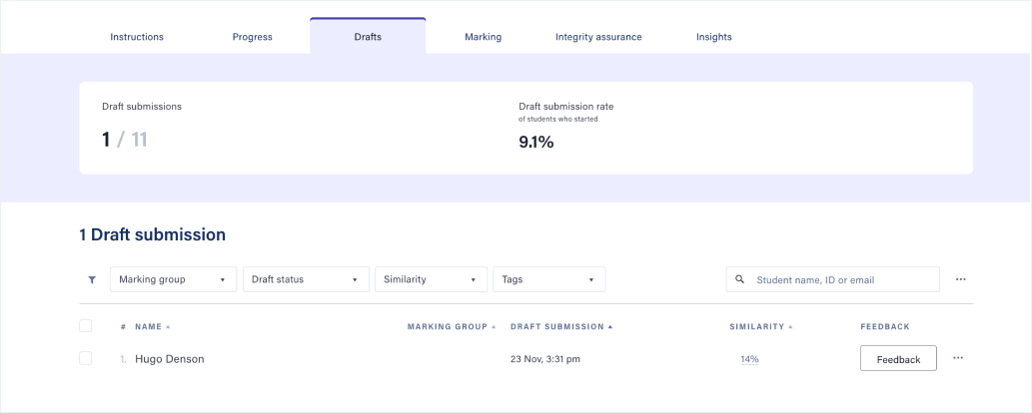Sort by Draft Submission column
Viewport: 1032px width, 413px height.
(x=560, y=327)
